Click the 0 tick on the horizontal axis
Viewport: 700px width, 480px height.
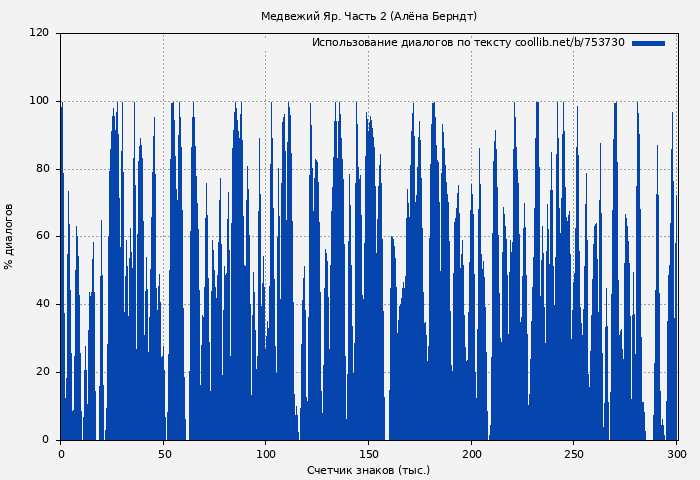tap(61, 454)
